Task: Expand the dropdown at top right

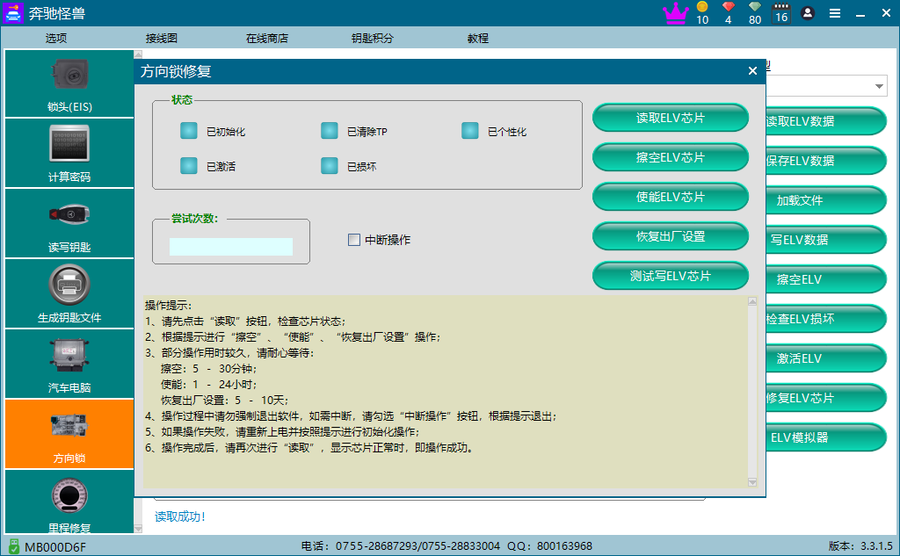Action: coord(879,87)
